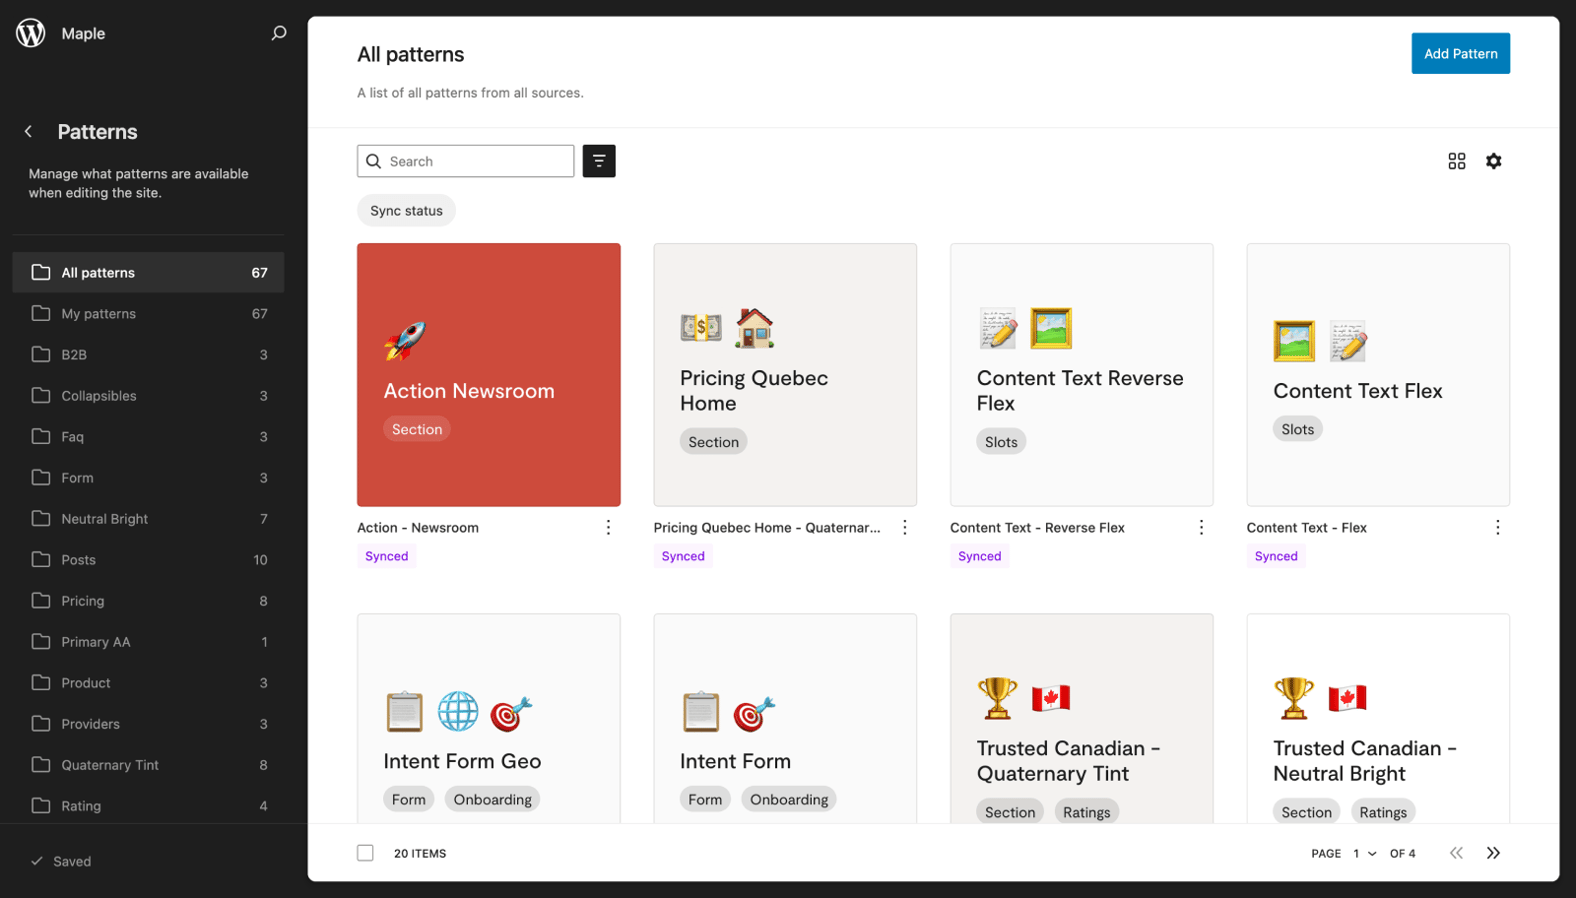Open the Neutral Bright pattern category
This screenshot has width=1576, height=898.
(148, 518)
